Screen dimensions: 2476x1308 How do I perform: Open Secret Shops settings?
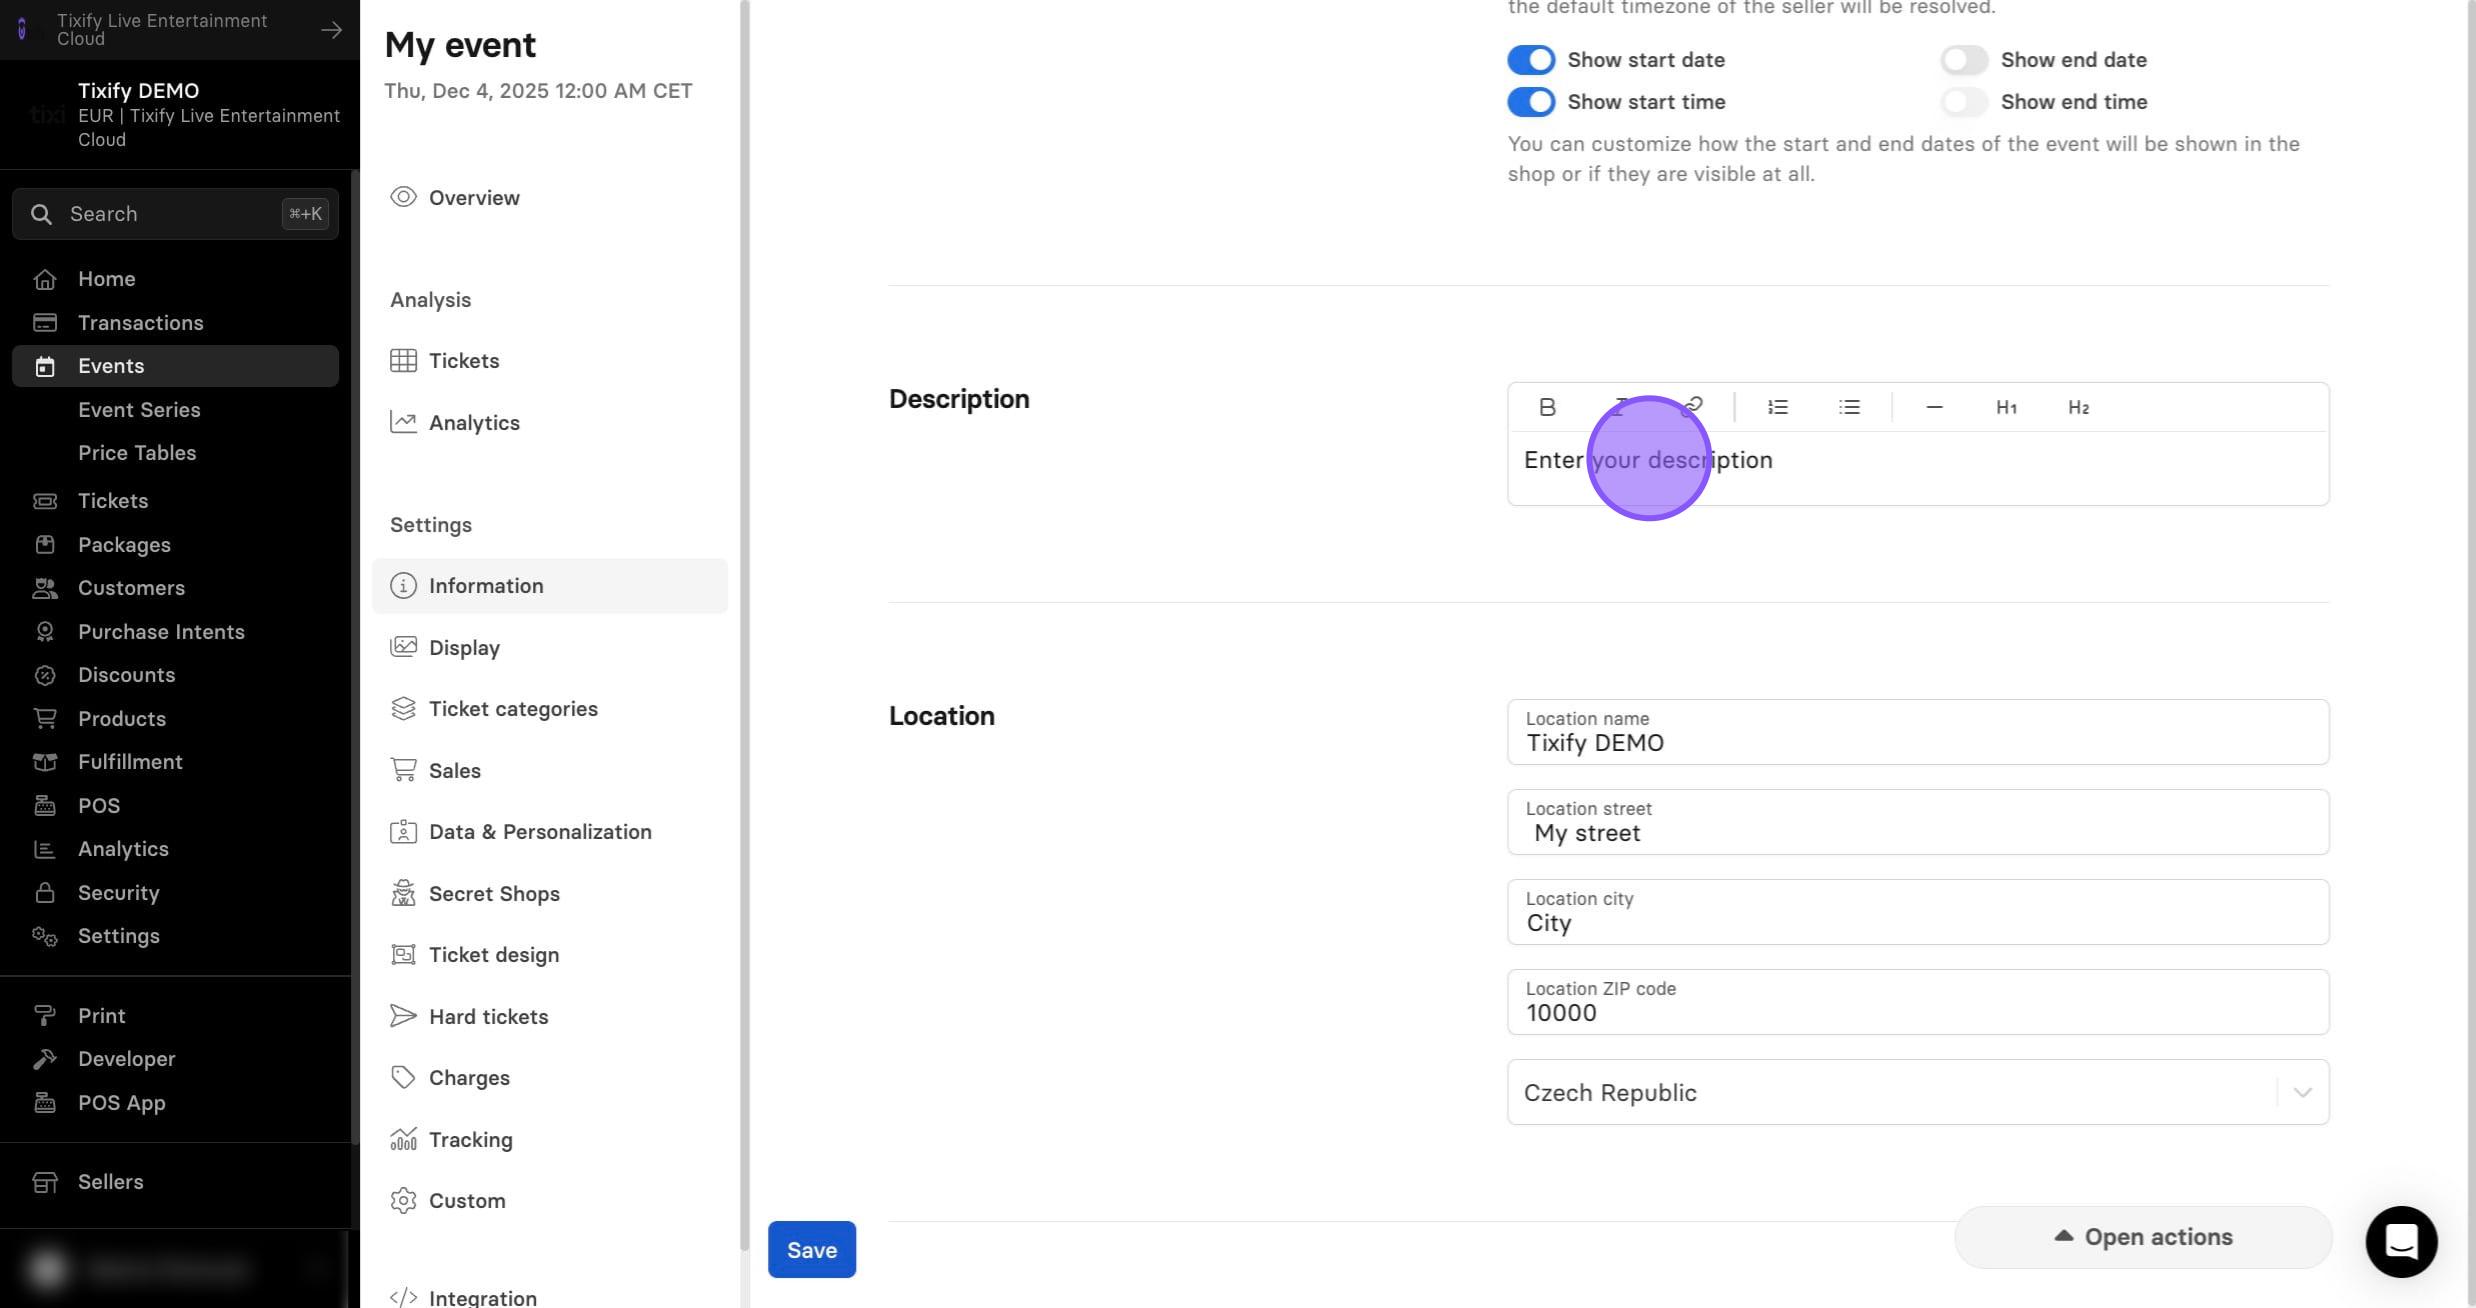pos(550,894)
